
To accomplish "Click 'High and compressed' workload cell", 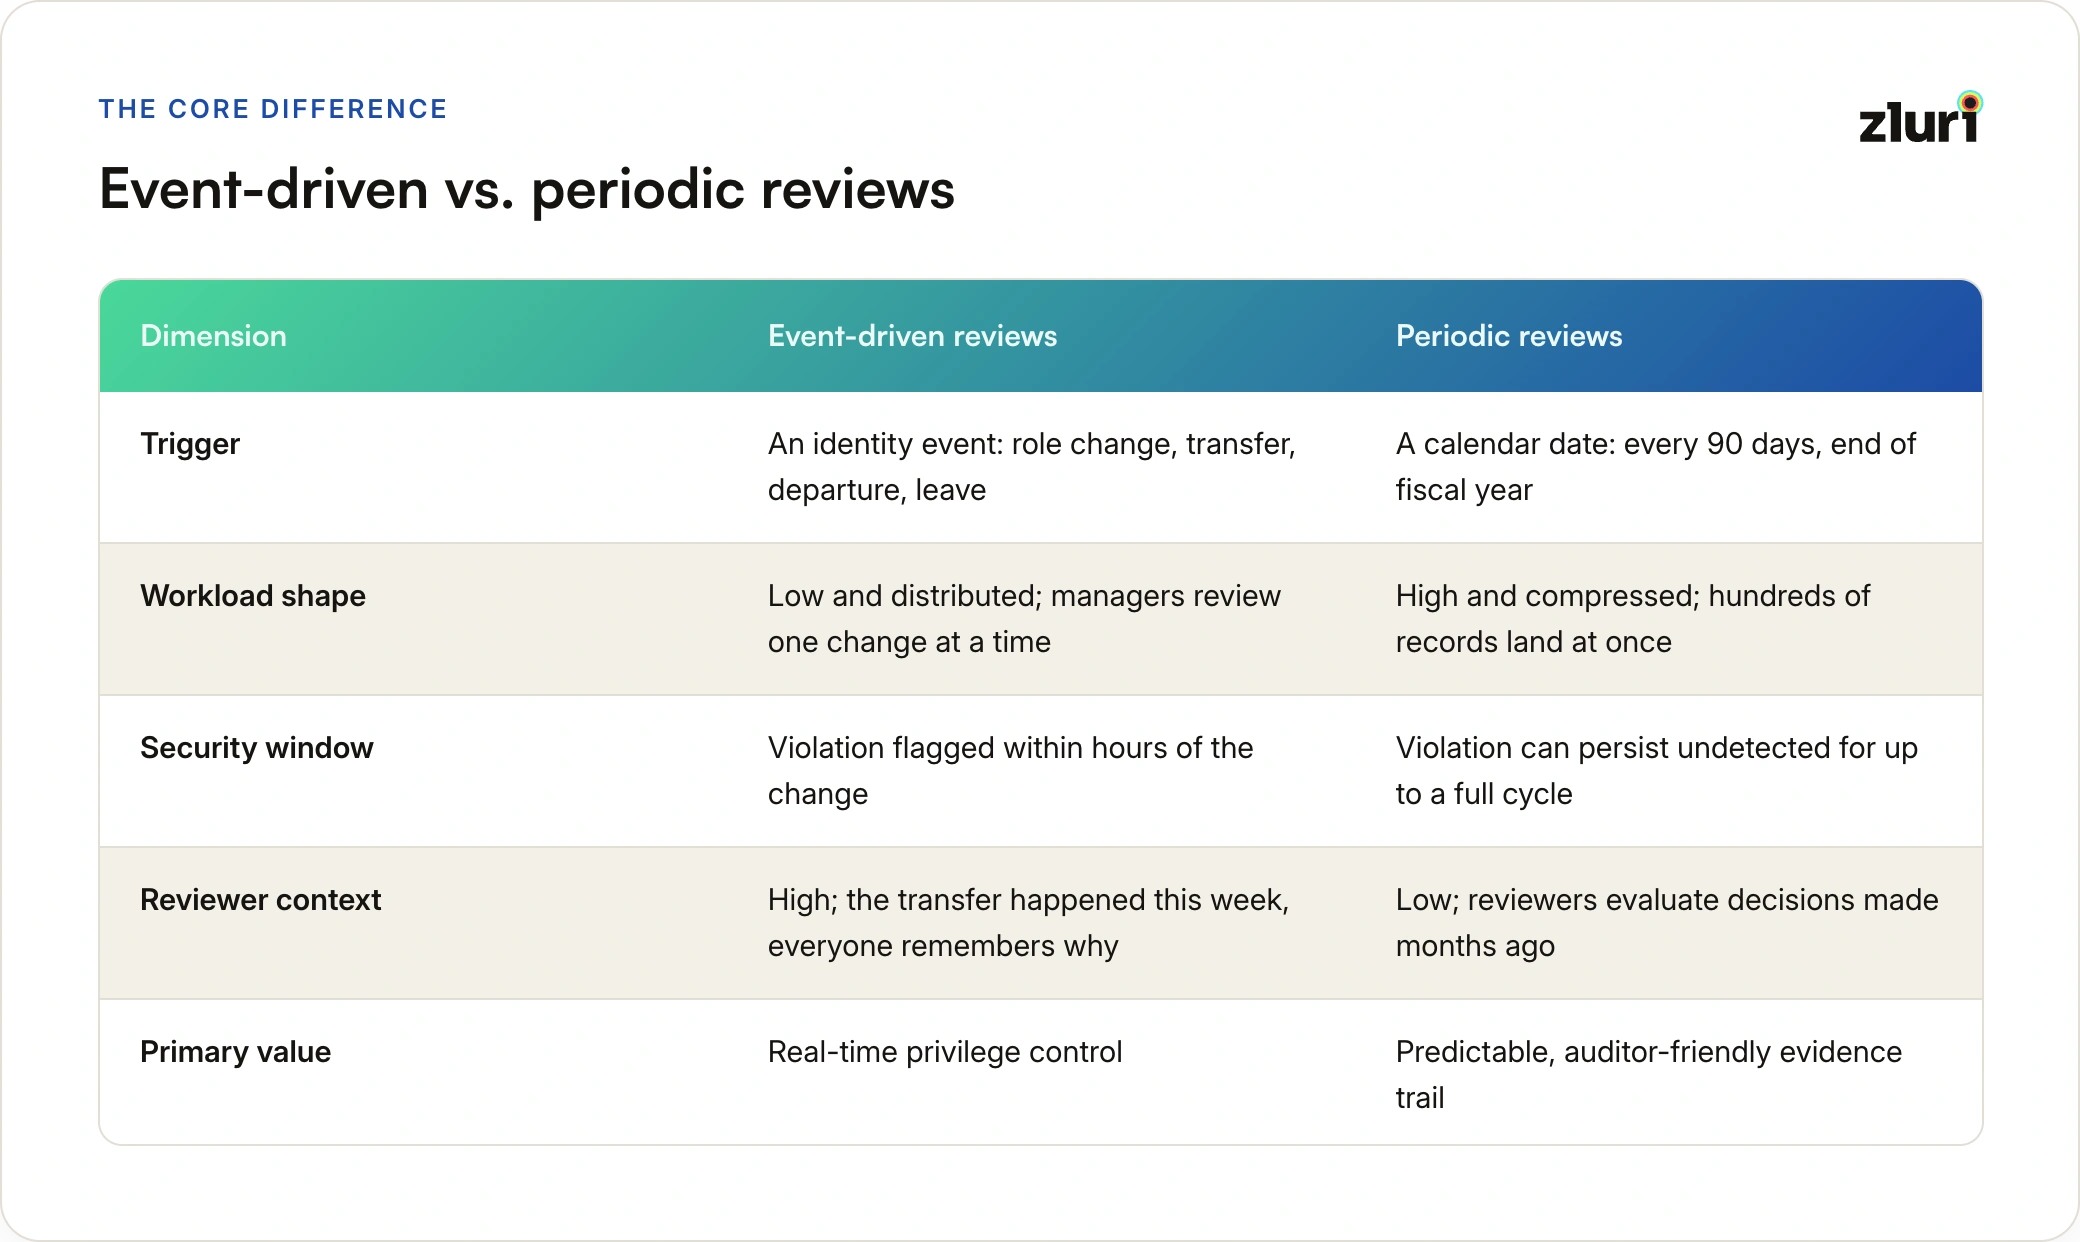I will pyautogui.click(x=1633, y=619).
